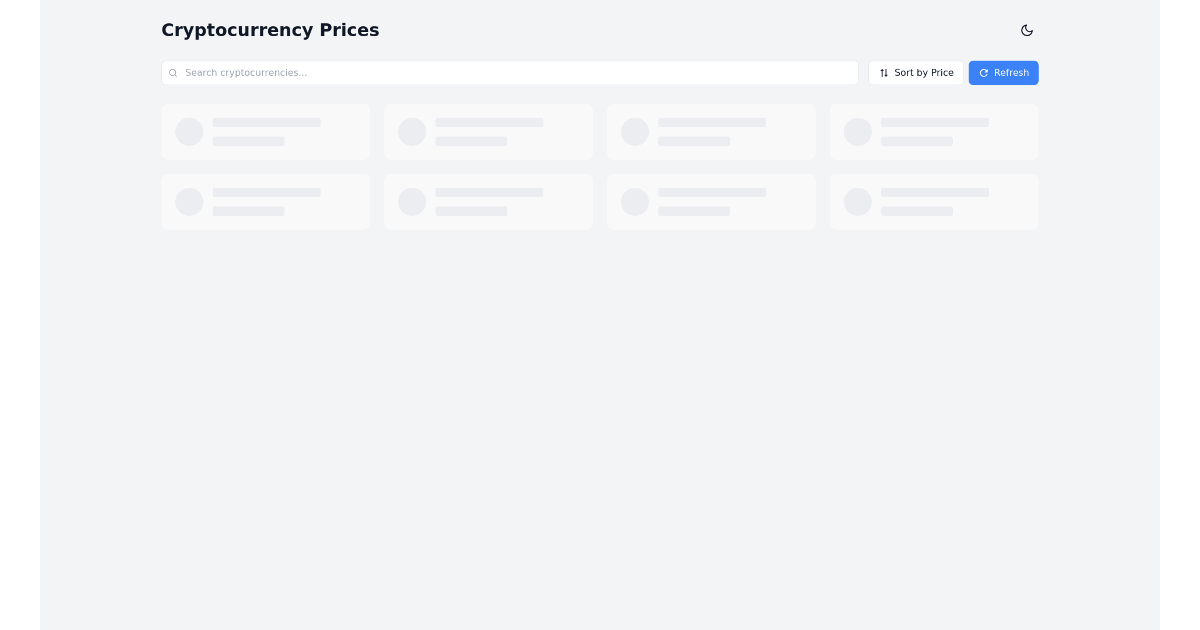Click the circle placeholder in the first bottom-row card
Screen dimensions: 1200x630
point(189,202)
